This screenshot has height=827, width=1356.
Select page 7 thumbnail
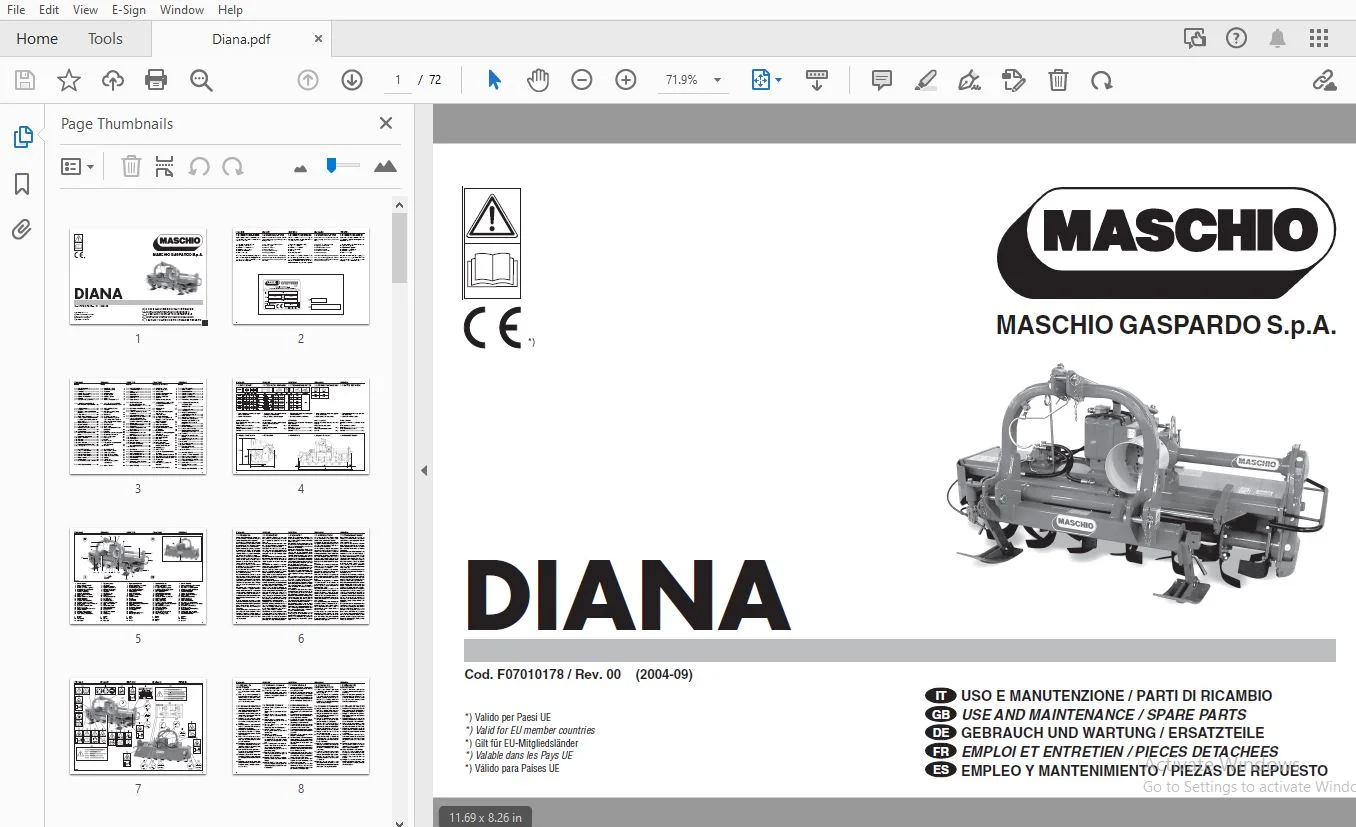coord(138,726)
